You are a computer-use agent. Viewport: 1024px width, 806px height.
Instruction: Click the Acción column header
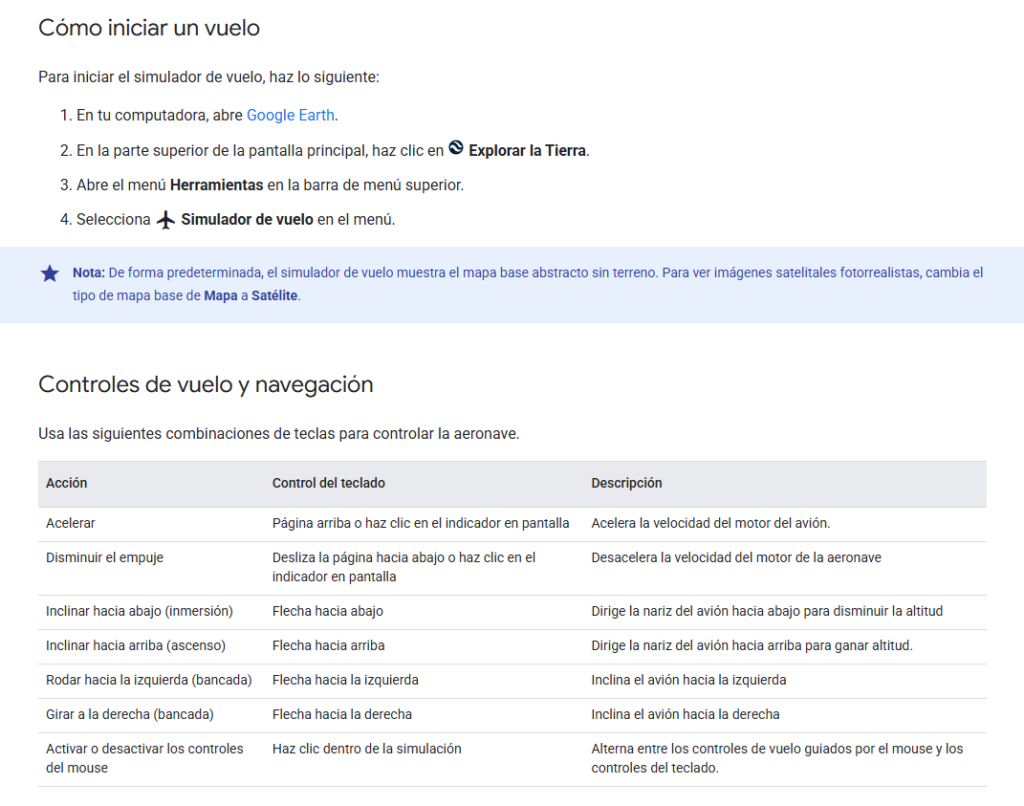tap(67, 483)
